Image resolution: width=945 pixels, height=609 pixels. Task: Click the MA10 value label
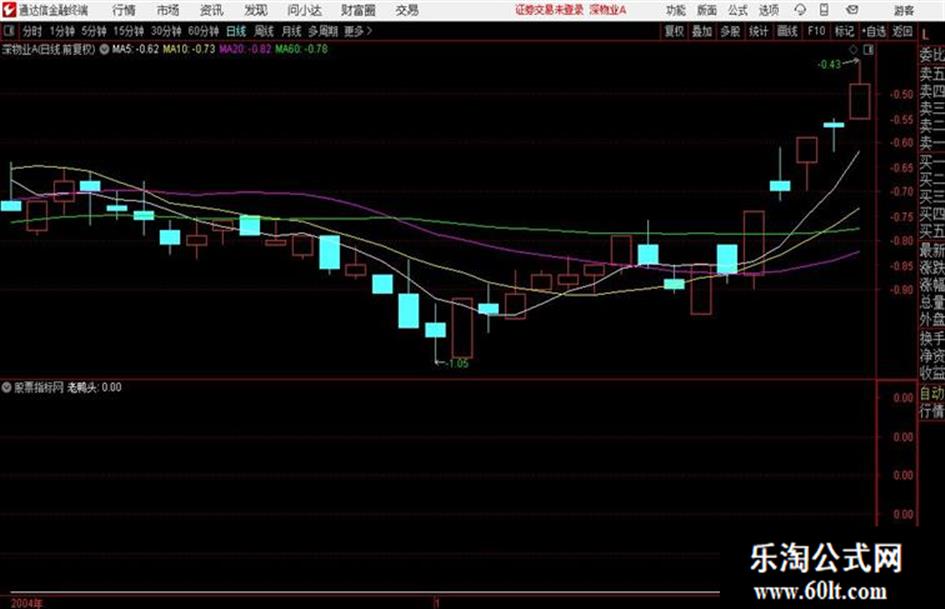[x=189, y=49]
